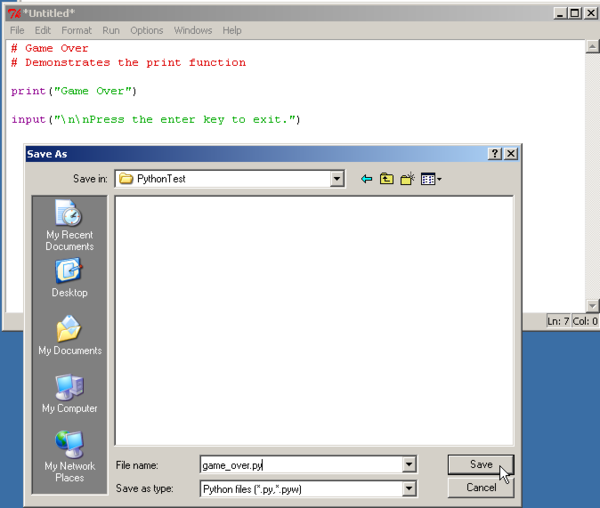This screenshot has height=508, width=600.
Task: Open My Recent Documents in places bar
Action: pyautogui.click(x=69, y=224)
